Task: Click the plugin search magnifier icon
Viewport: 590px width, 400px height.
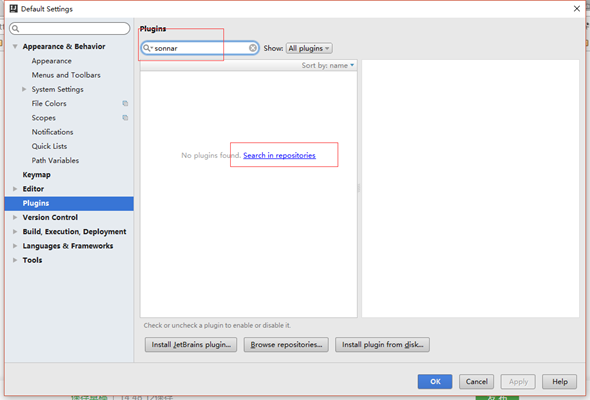Action: coord(147,48)
